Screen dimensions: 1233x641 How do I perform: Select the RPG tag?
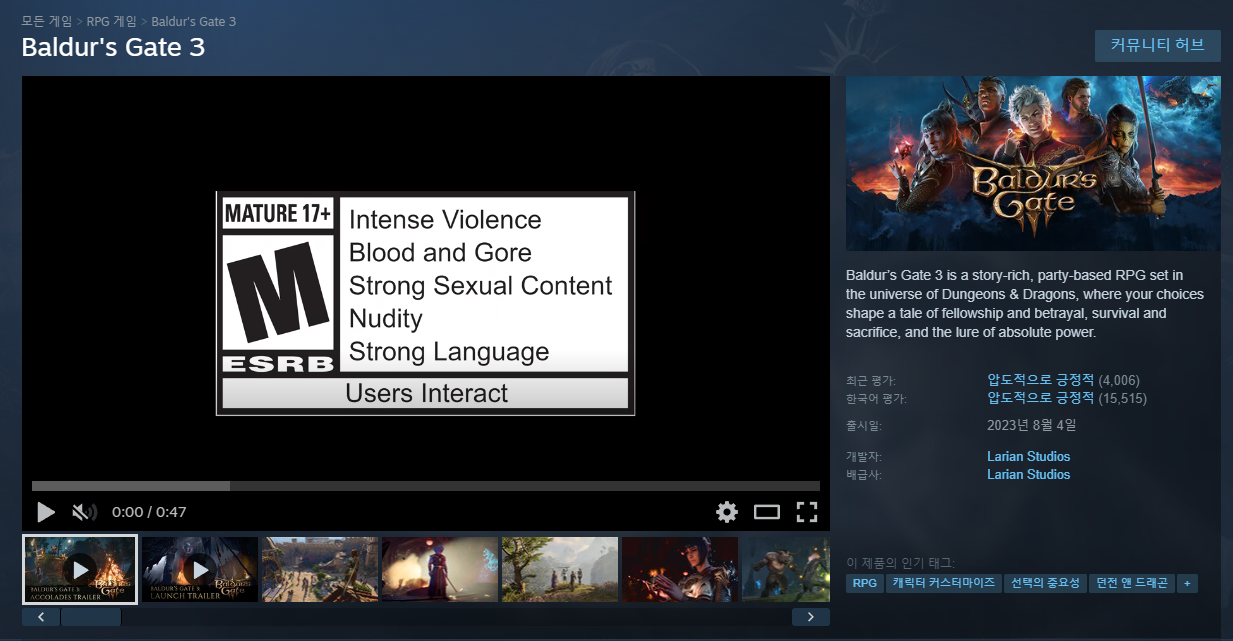point(865,583)
